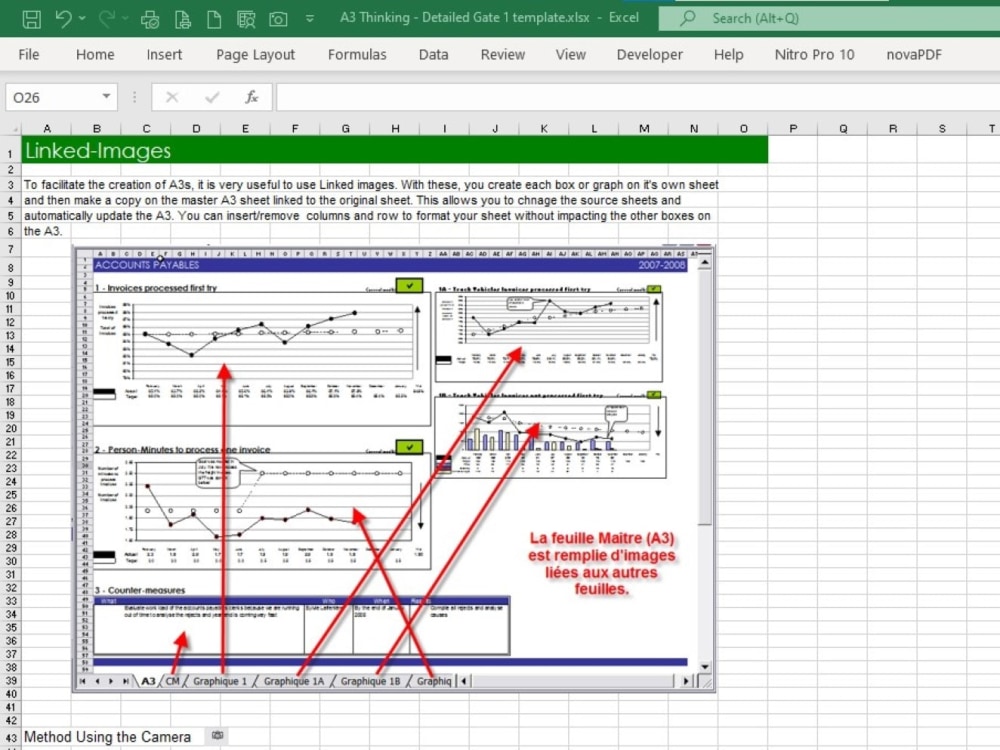This screenshot has width=1000, height=750.
Task: Click the Insert Function fx icon
Action: tap(252, 98)
